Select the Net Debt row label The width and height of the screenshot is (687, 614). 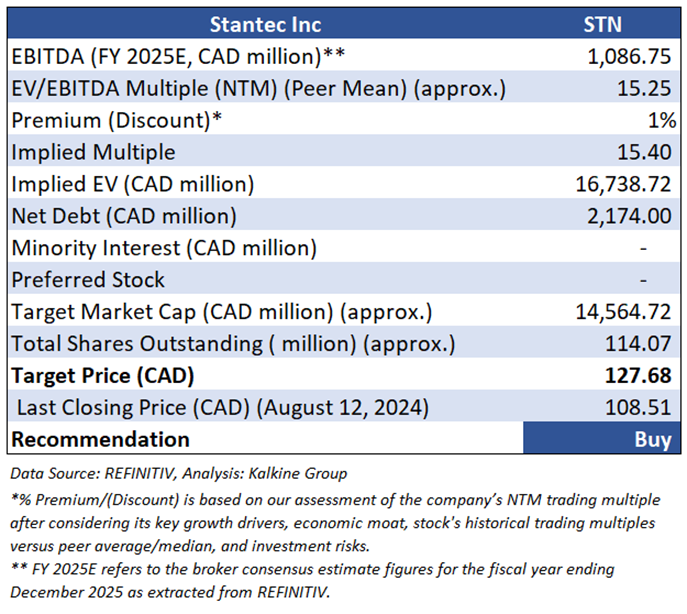(123, 216)
